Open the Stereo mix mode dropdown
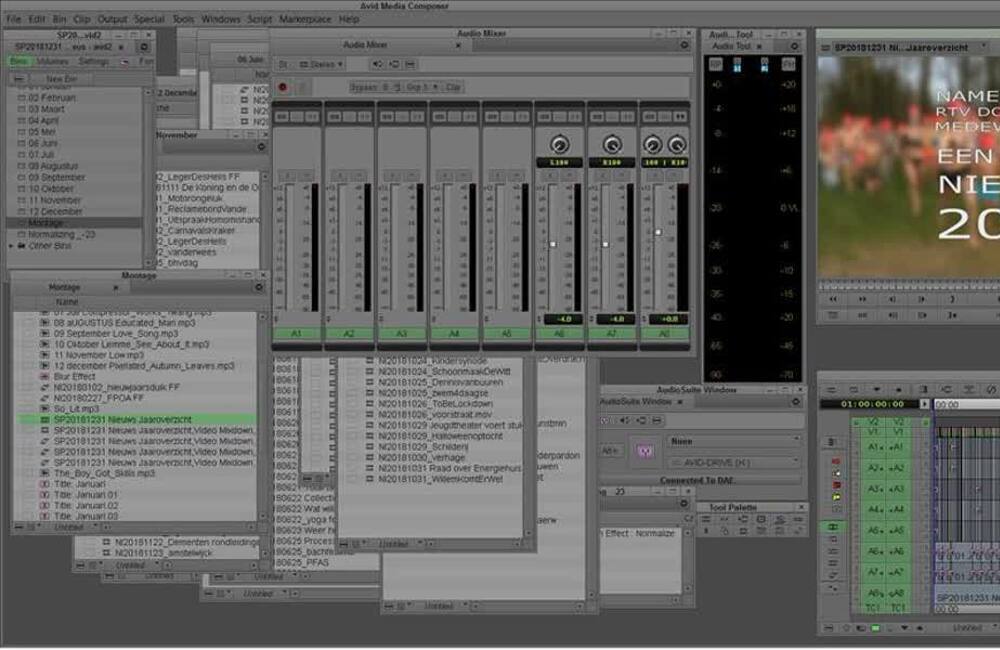1000x650 pixels. [x=324, y=64]
